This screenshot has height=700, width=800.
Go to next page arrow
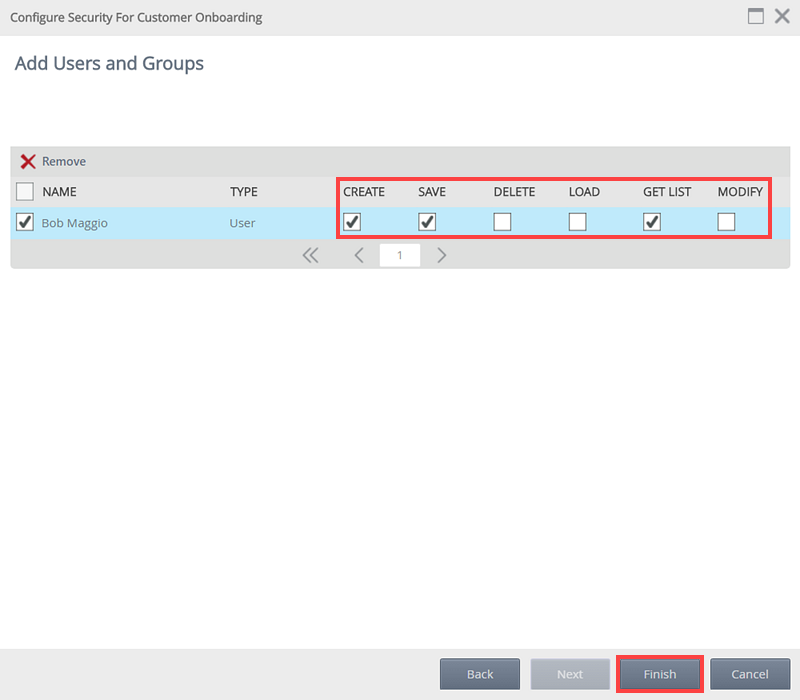click(441, 255)
